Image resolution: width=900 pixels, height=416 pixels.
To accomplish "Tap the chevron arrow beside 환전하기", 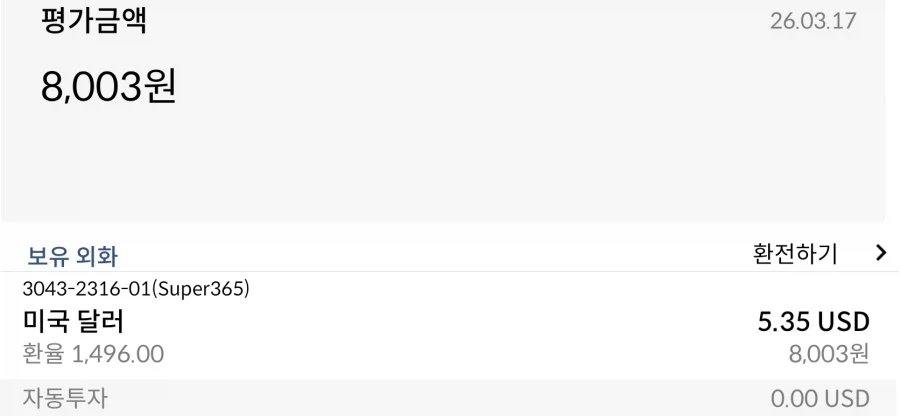I will tap(880, 250).
